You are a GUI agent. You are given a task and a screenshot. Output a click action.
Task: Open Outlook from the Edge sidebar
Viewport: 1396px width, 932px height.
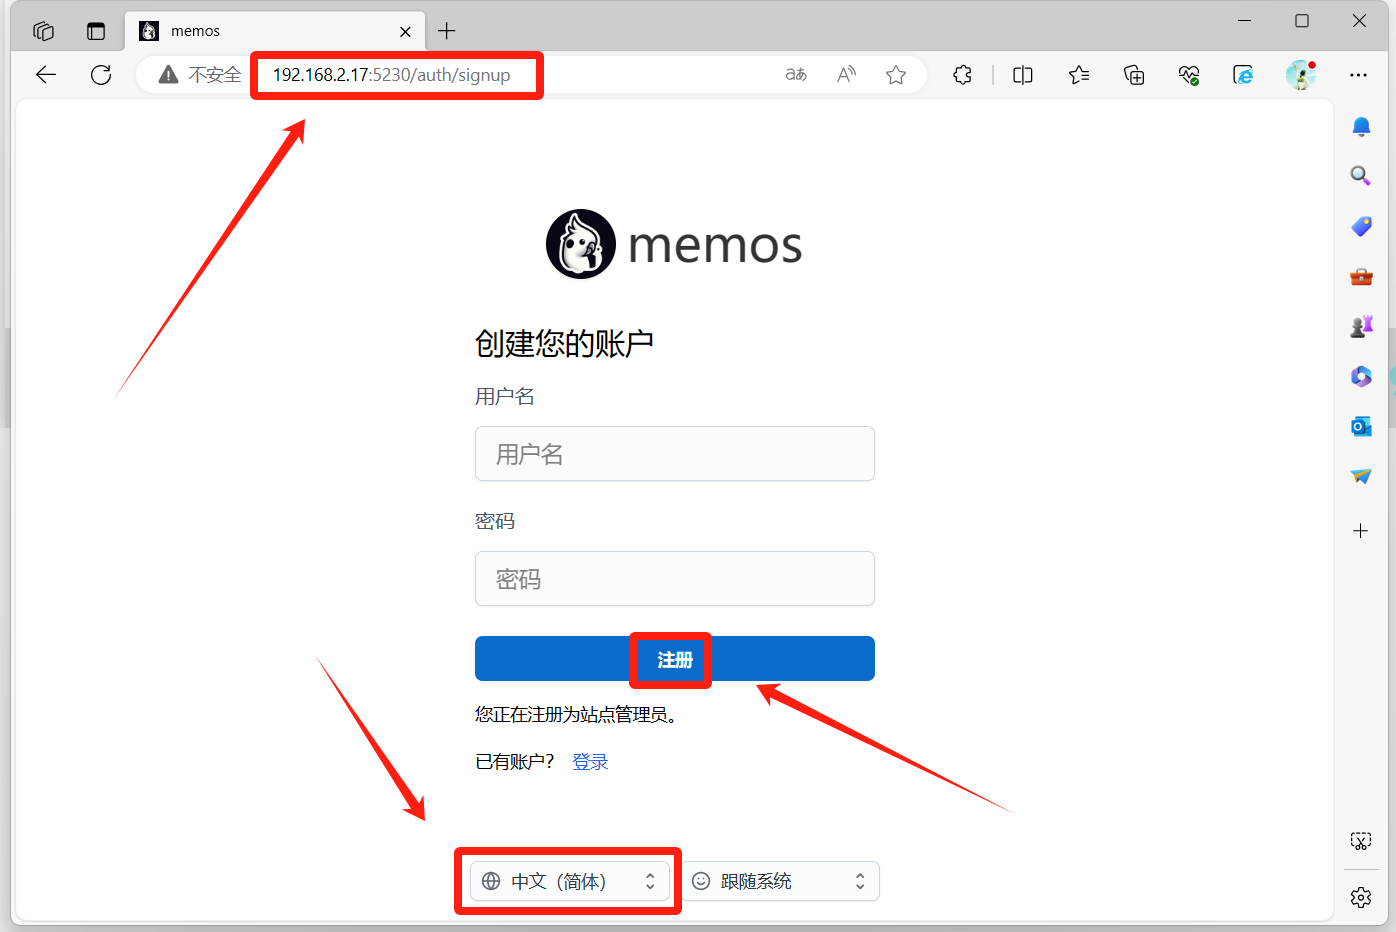tap(1360, 427)
